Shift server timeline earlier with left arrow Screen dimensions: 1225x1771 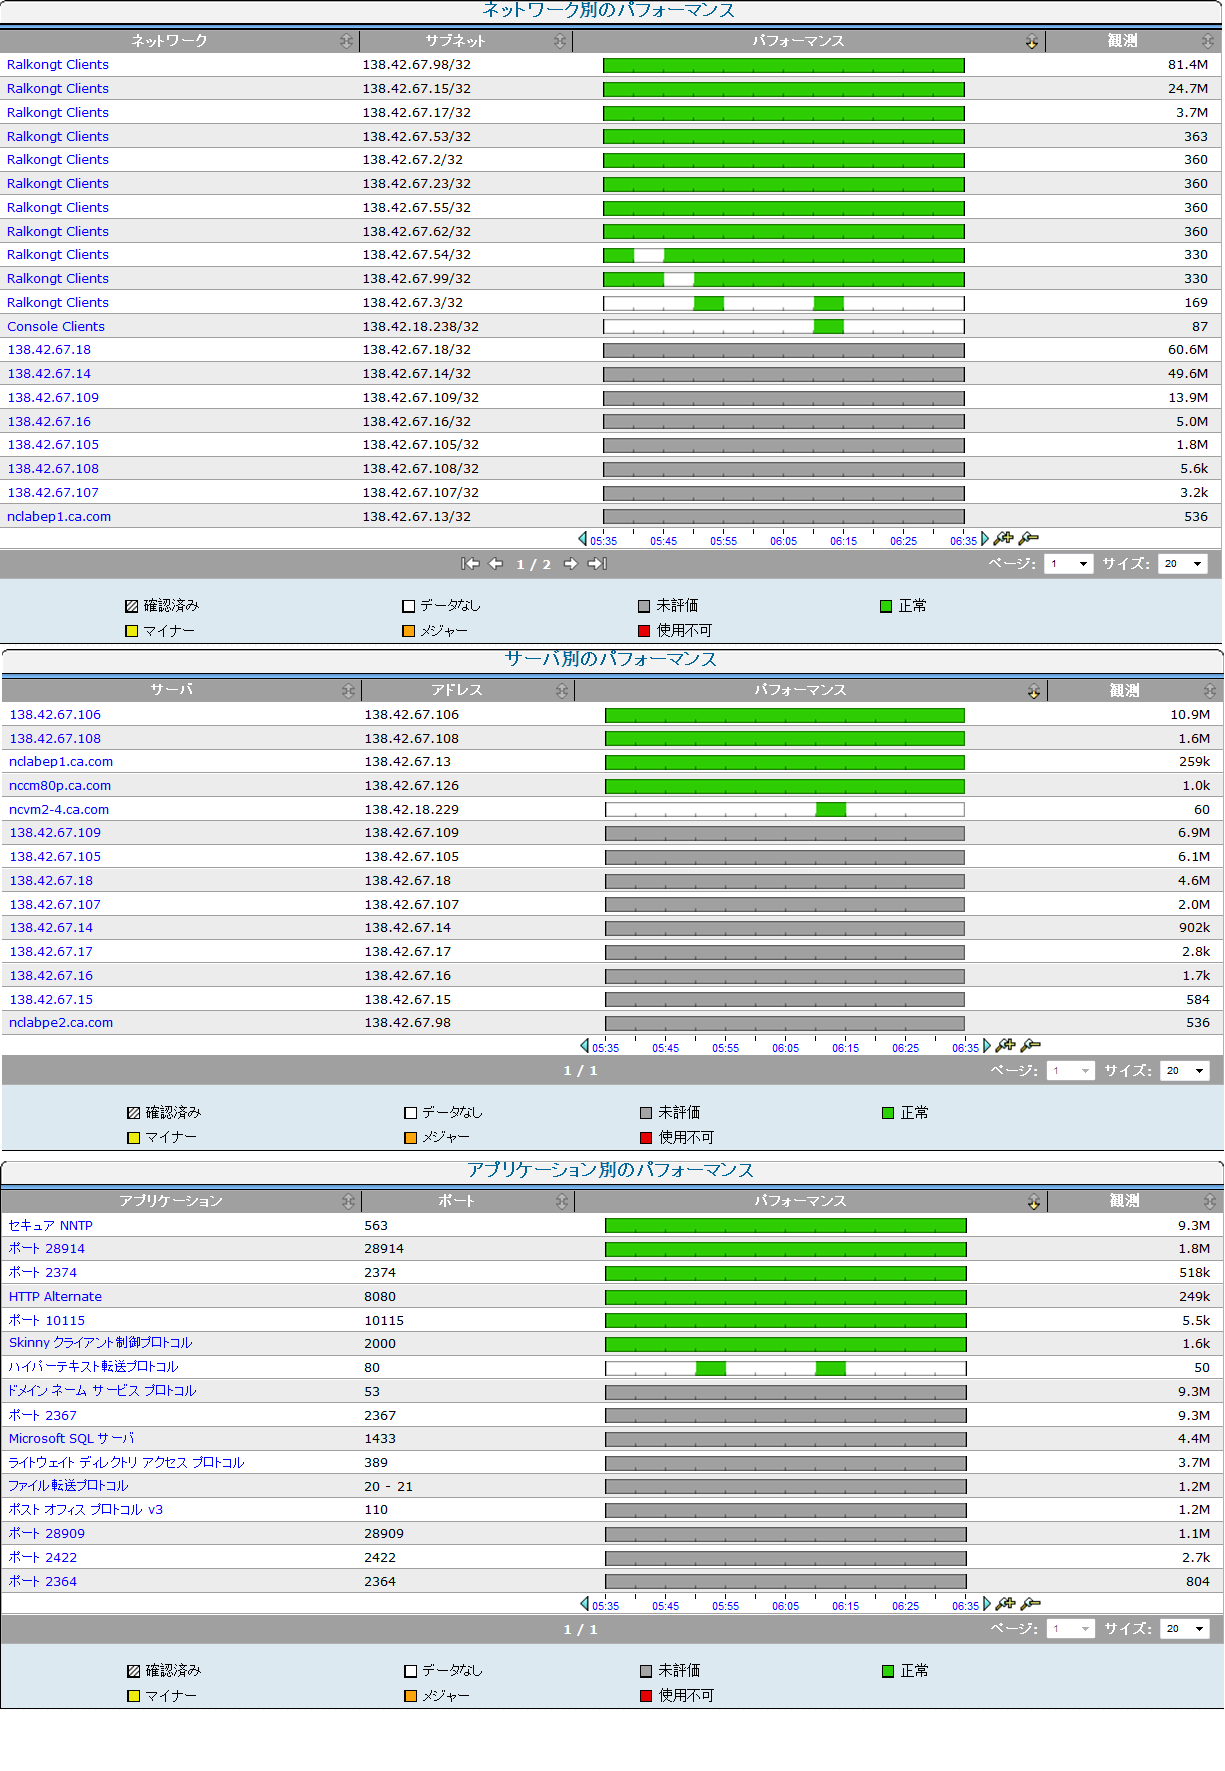[x=585, y=1046]
